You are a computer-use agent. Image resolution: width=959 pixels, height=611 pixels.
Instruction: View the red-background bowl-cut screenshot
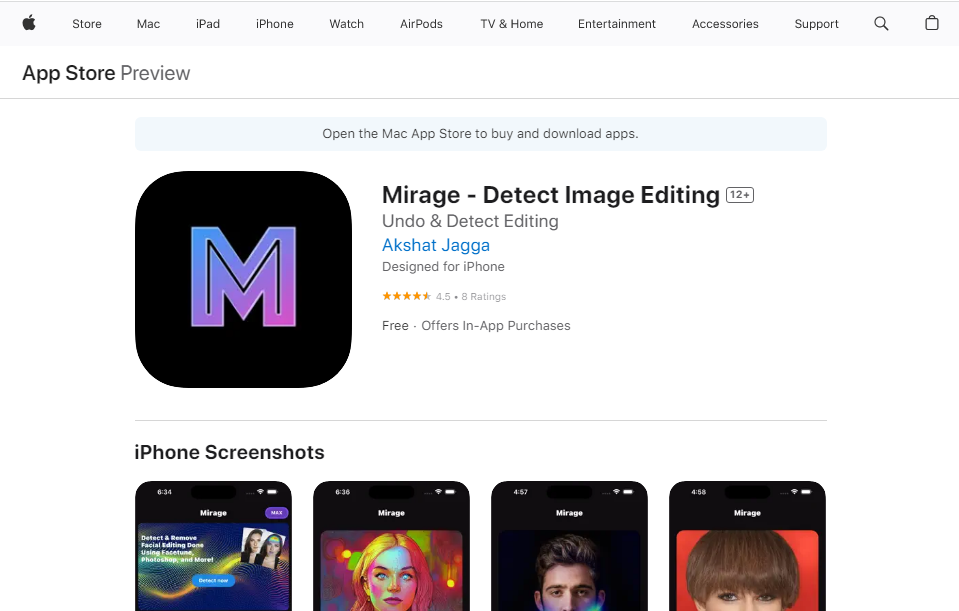(746, 546)
